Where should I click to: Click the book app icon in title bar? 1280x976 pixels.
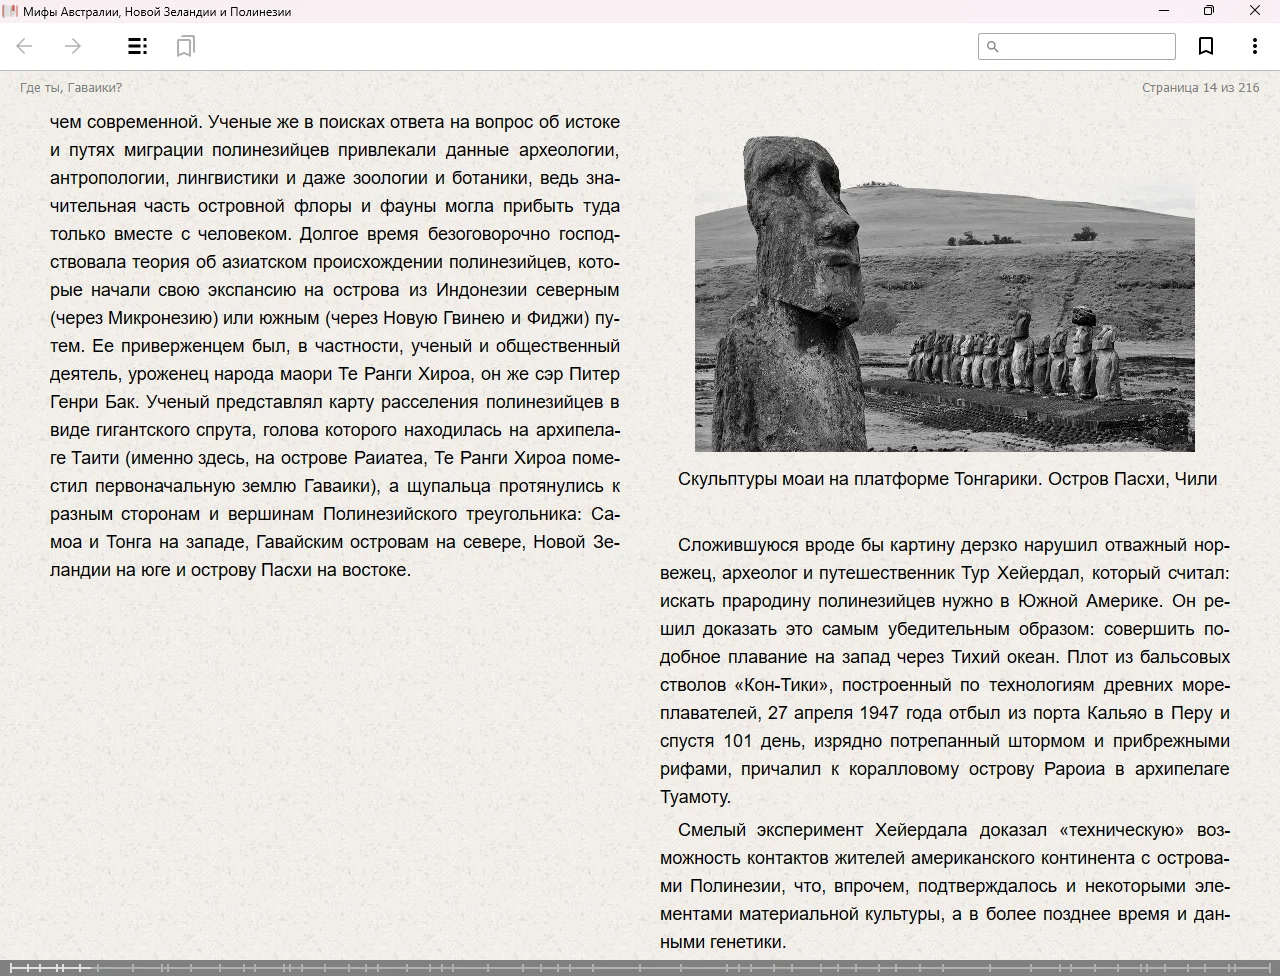pyautogui.click(x=10, y=11)
